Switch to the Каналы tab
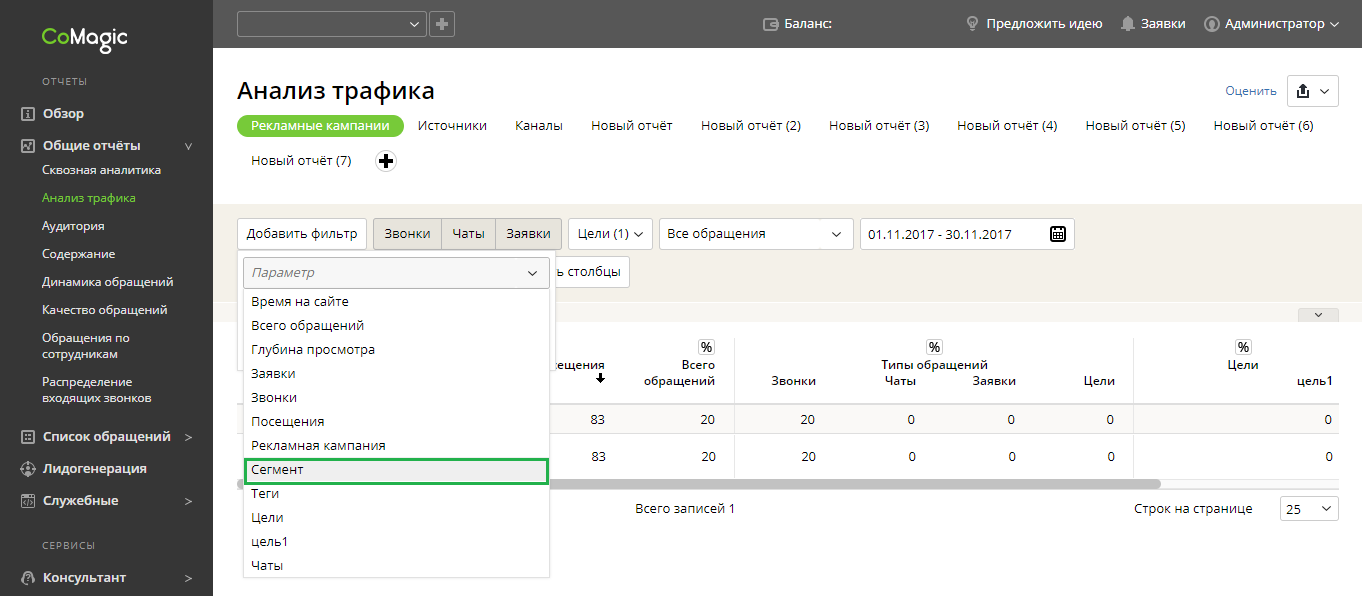The image size is (1362, 596). click(x=539, y=126)
